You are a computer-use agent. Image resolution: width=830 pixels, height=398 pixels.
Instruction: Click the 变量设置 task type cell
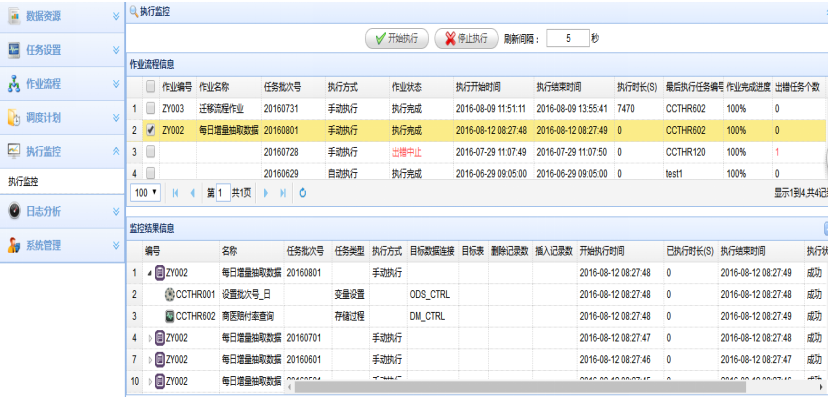click(349, 294)
